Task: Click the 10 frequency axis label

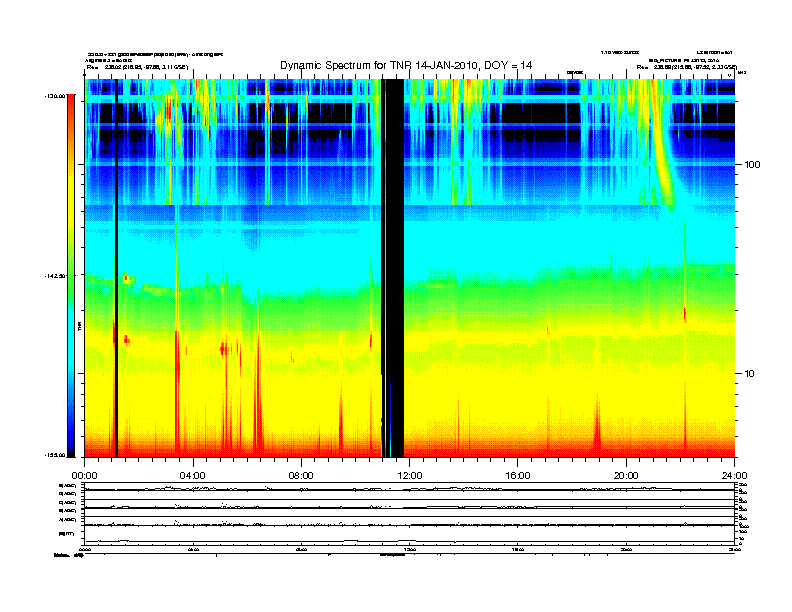Action: pos(750,374)
